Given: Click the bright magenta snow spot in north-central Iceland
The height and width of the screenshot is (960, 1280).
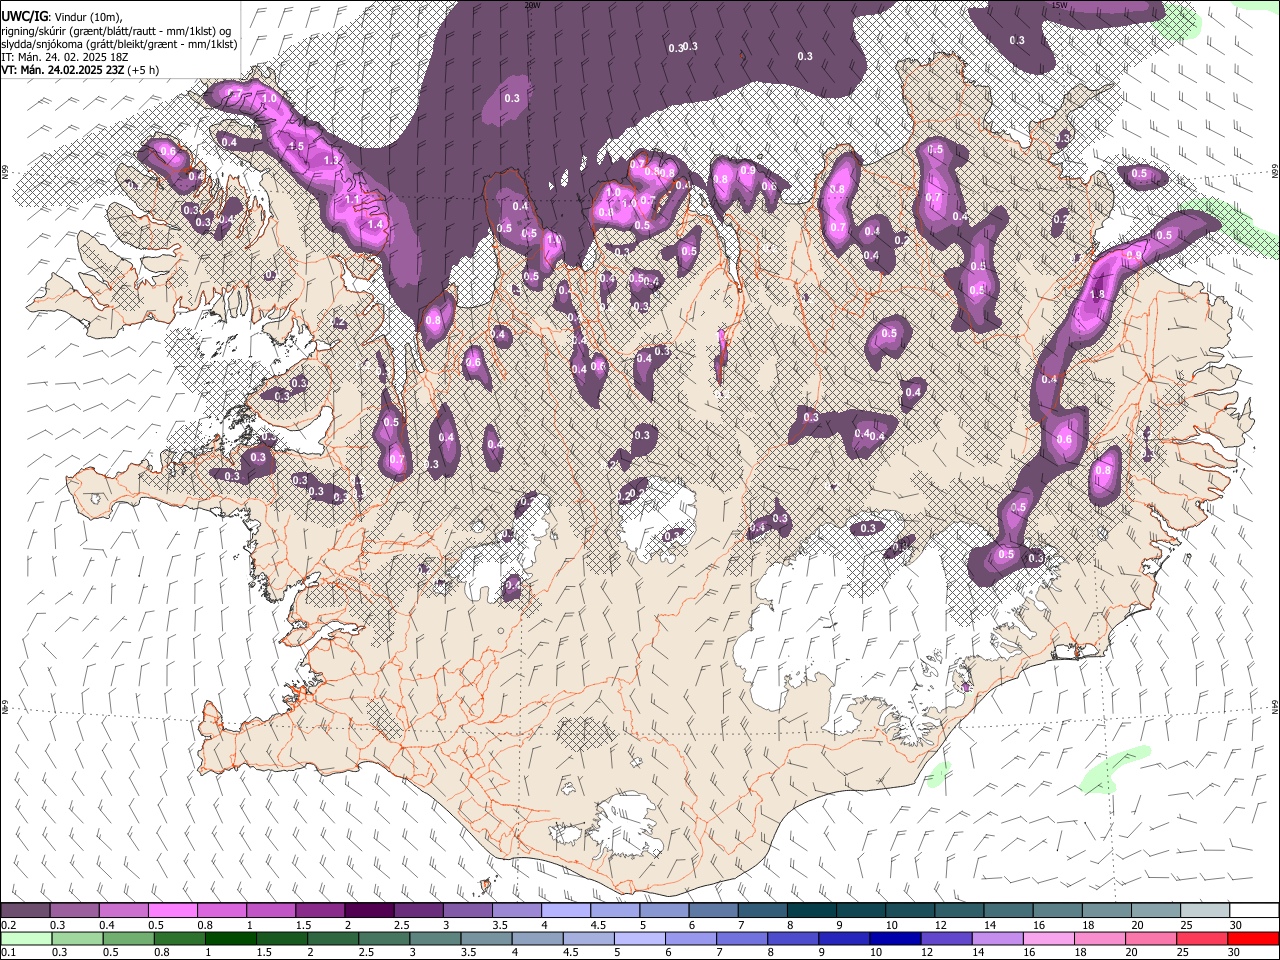Looking at the screenshot, I should (722, 356).
